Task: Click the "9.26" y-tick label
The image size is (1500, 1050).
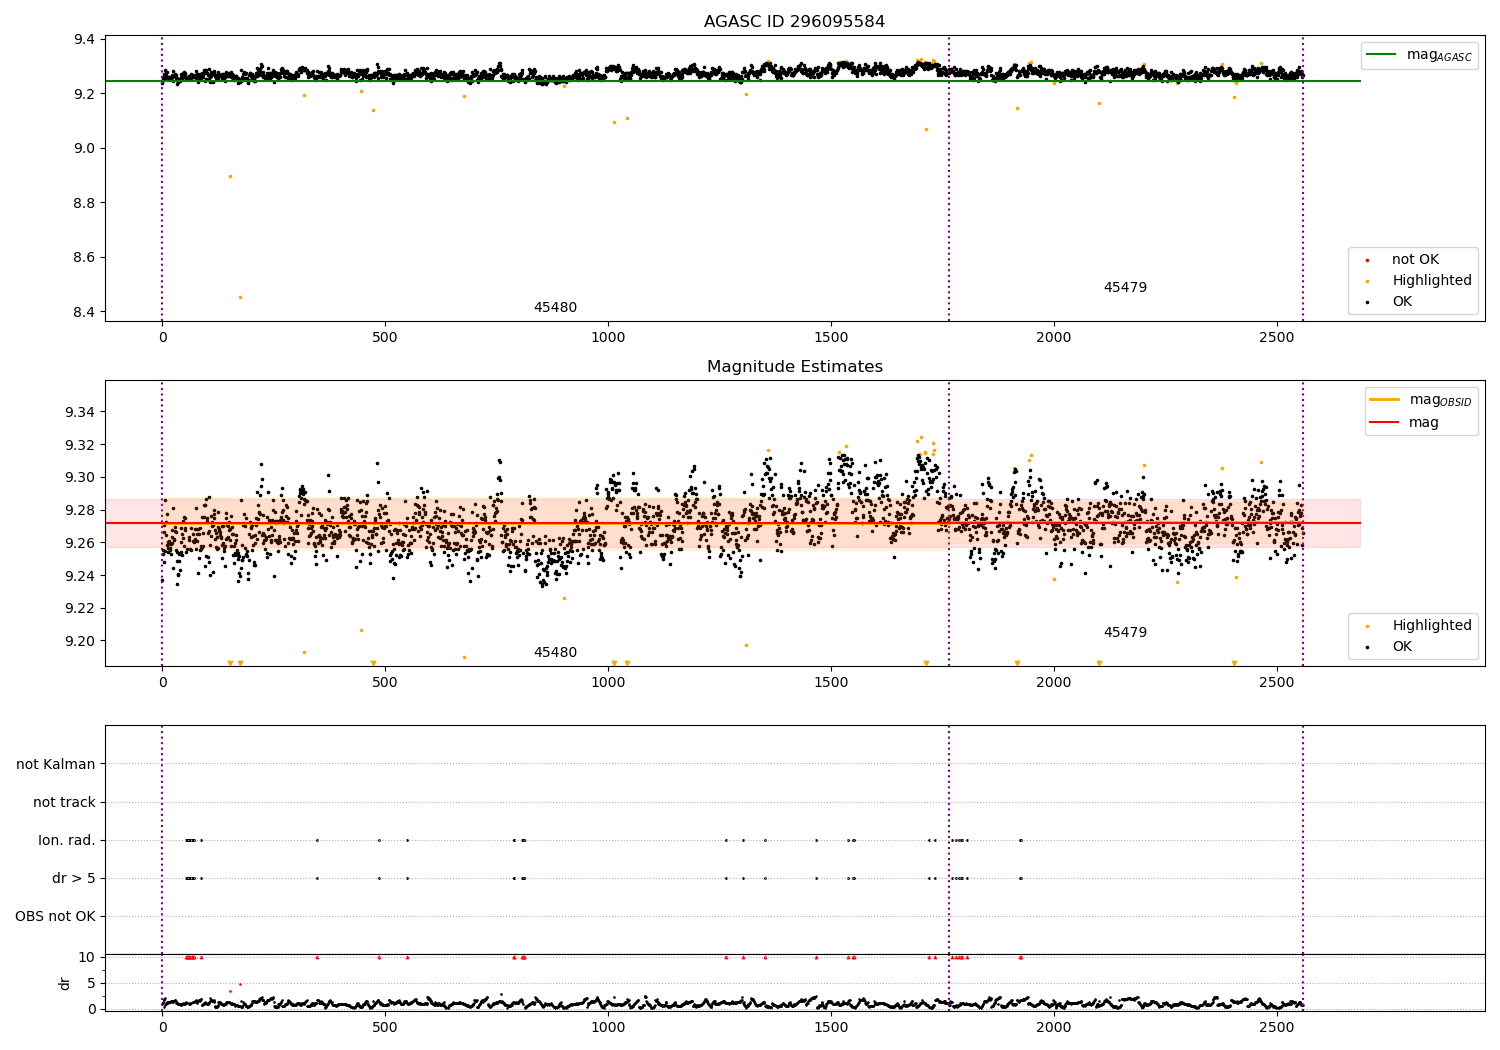Action: [x=81, y=543]
